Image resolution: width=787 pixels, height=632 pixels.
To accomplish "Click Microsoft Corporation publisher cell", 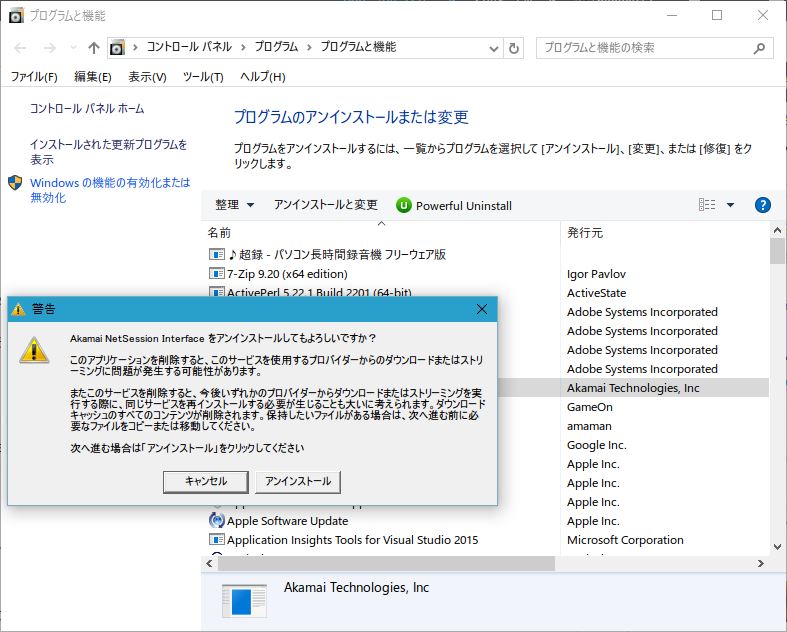I will [625, 540].
